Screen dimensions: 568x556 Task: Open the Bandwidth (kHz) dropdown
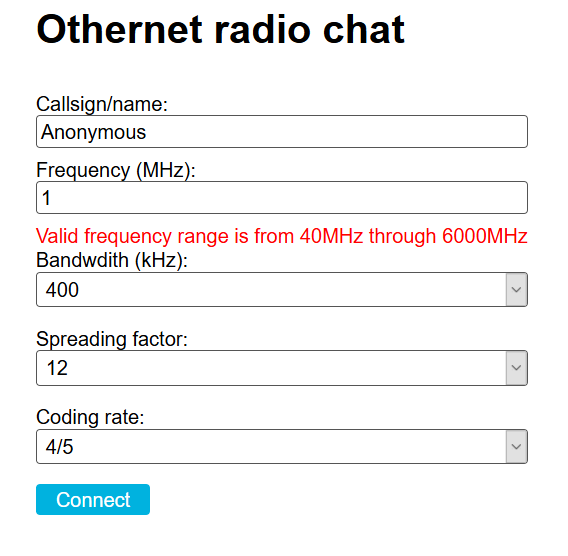click(x=282, y=289)
